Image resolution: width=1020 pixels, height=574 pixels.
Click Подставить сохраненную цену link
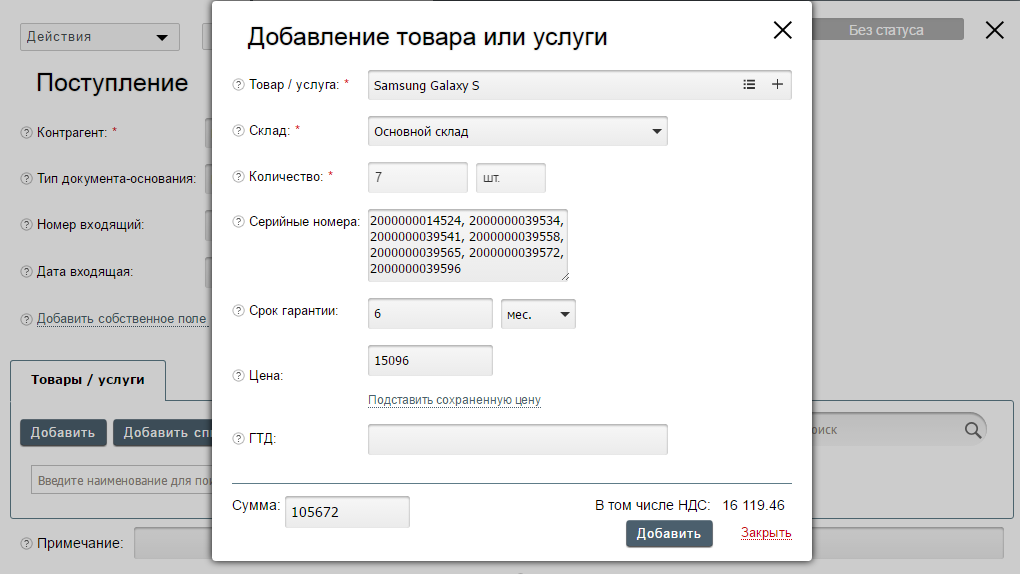[x=454, y=400]
